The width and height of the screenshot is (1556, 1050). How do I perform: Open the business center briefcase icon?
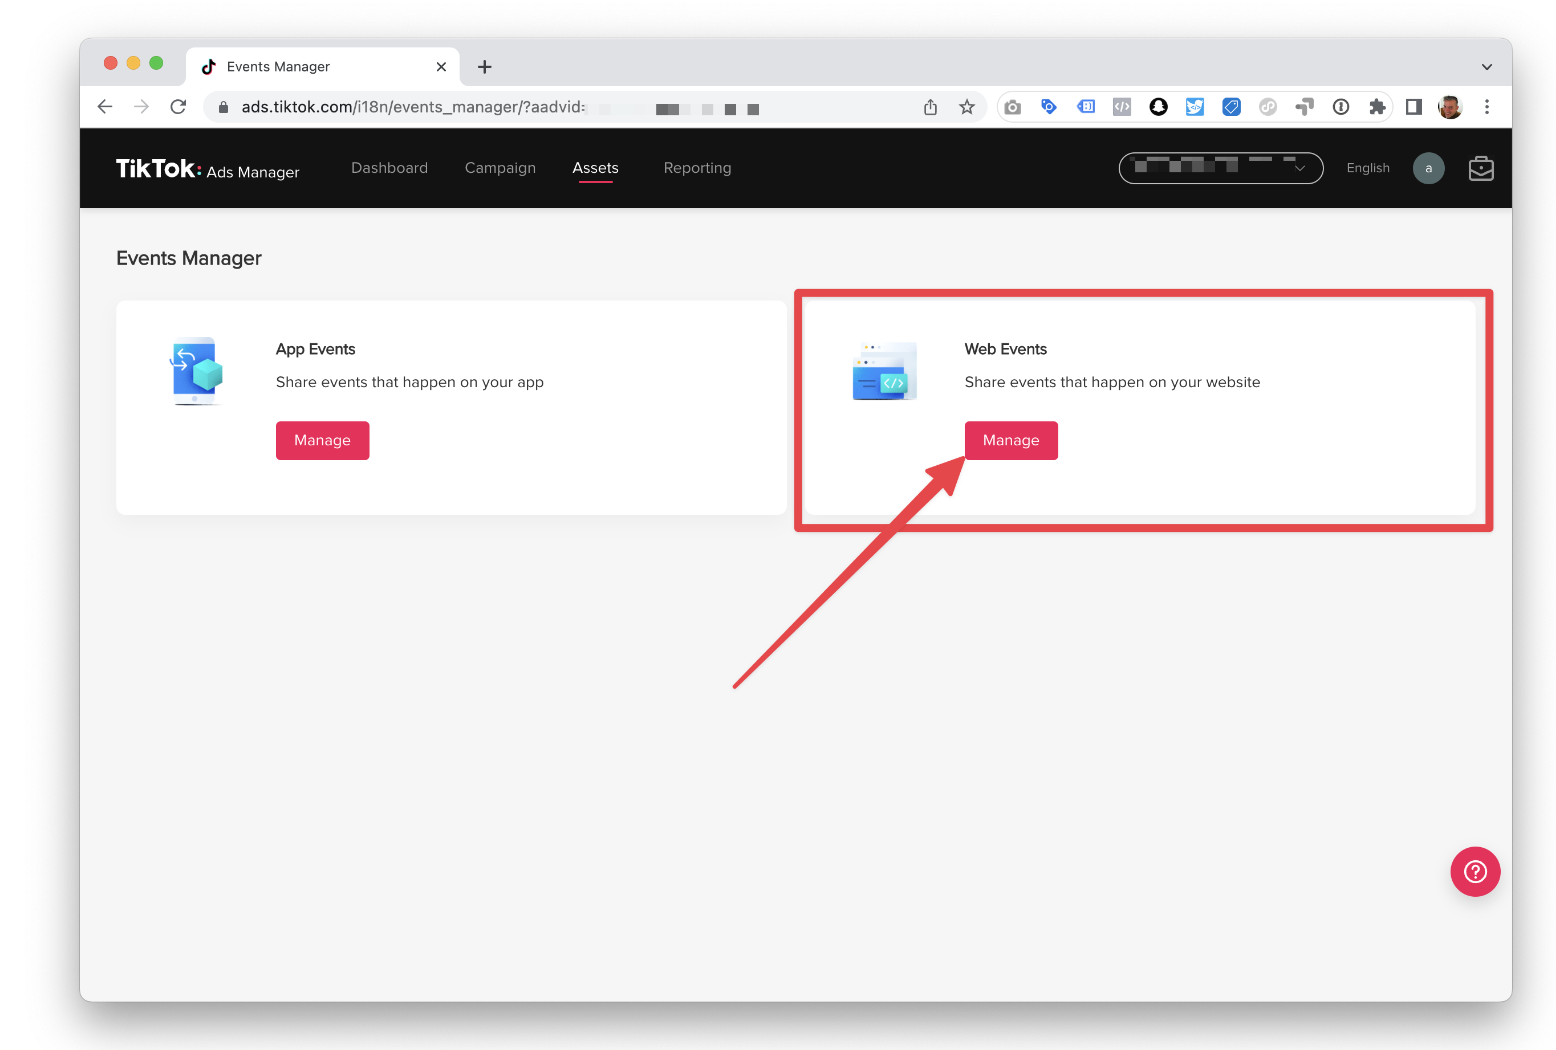point(1481,168)
